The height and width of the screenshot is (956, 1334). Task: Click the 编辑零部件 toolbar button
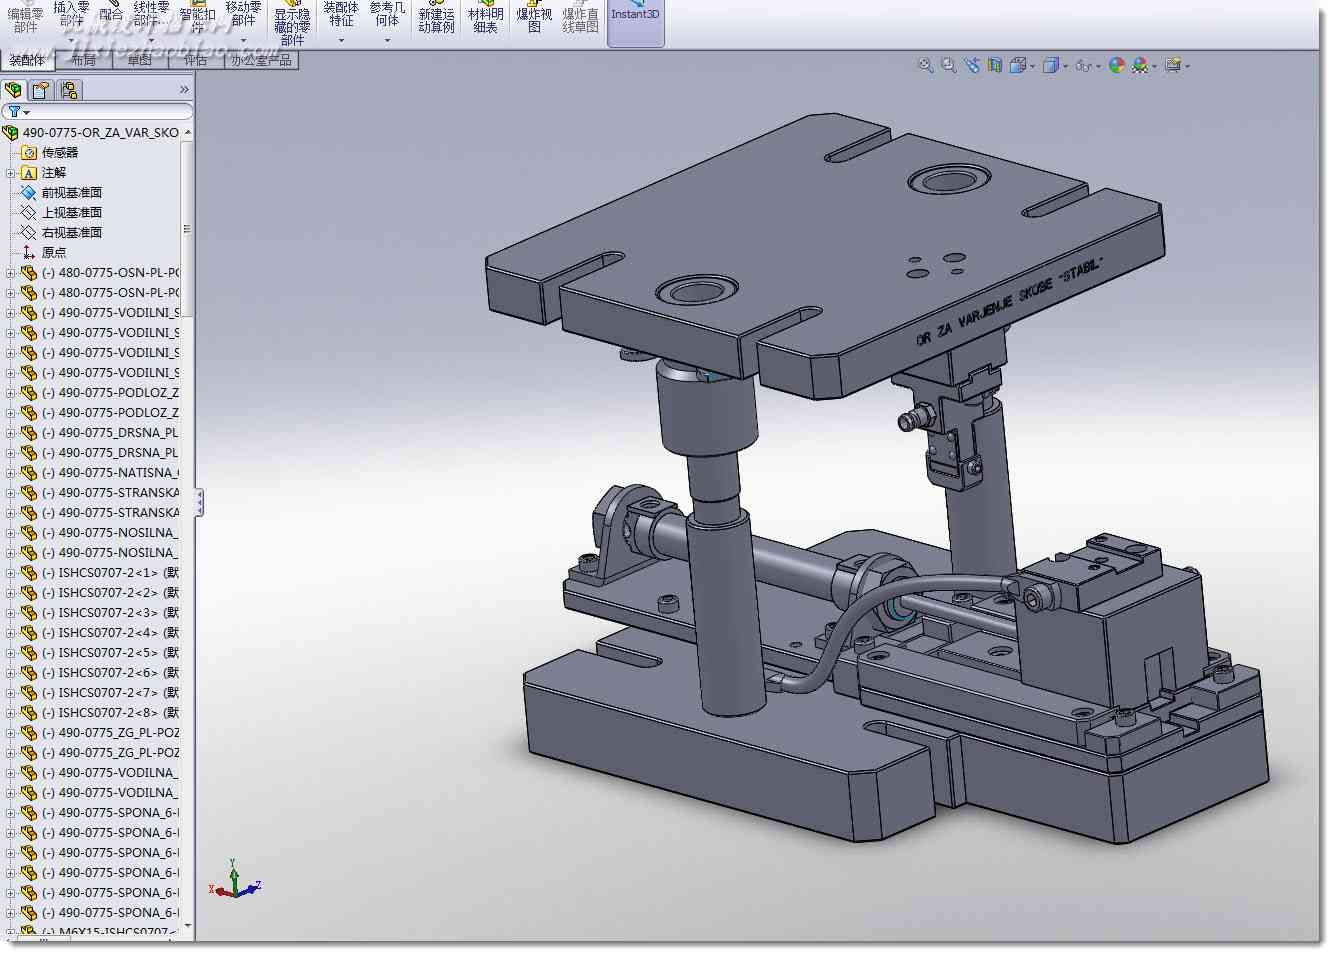click(26, 18)
